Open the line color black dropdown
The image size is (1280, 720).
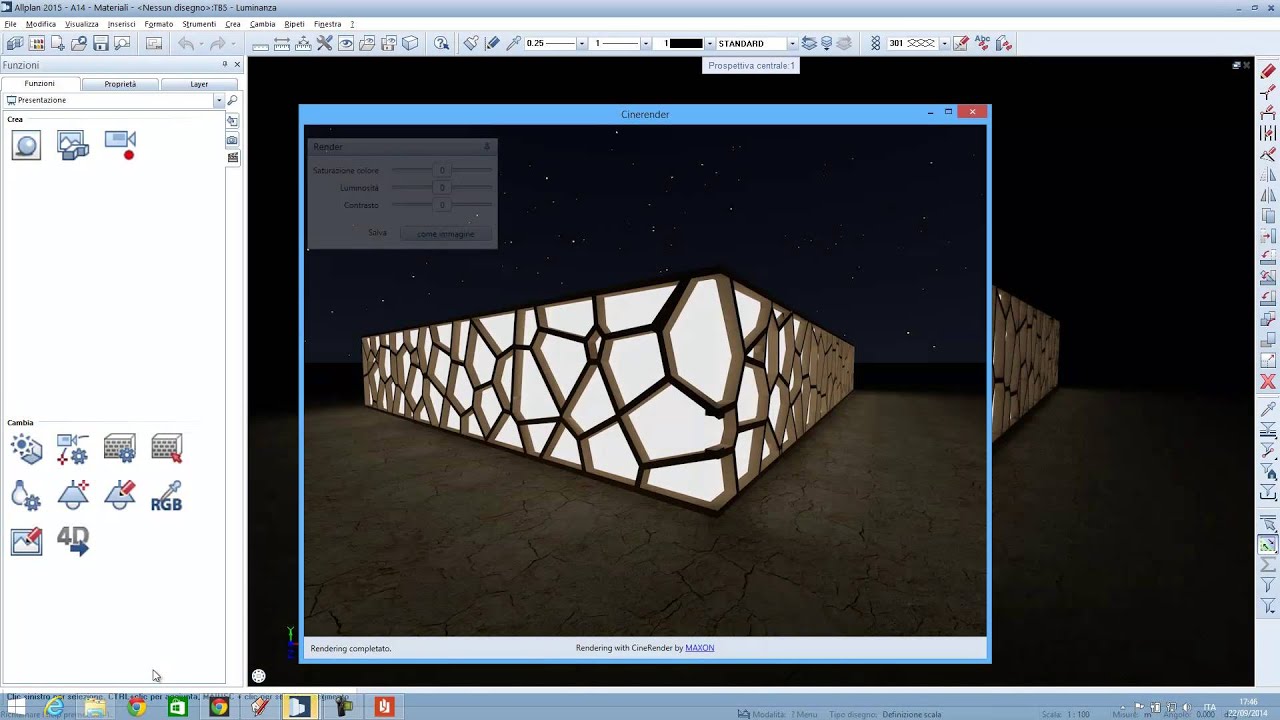709,43
